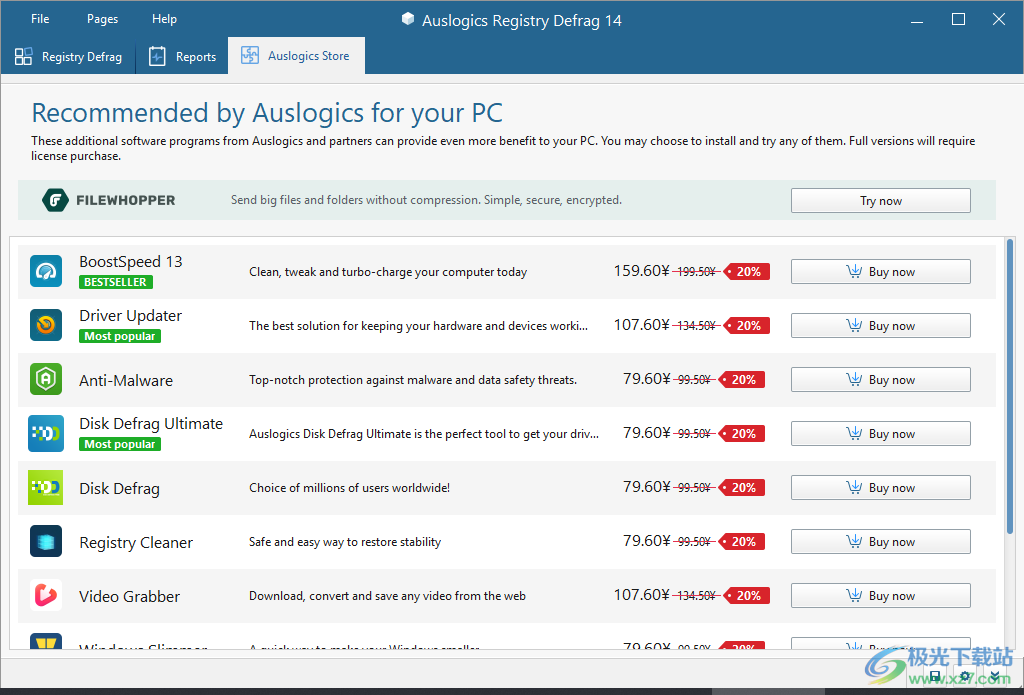Click the Driver Updater product icon
The image size is (1024, 695).
click(x=46, y=325)
